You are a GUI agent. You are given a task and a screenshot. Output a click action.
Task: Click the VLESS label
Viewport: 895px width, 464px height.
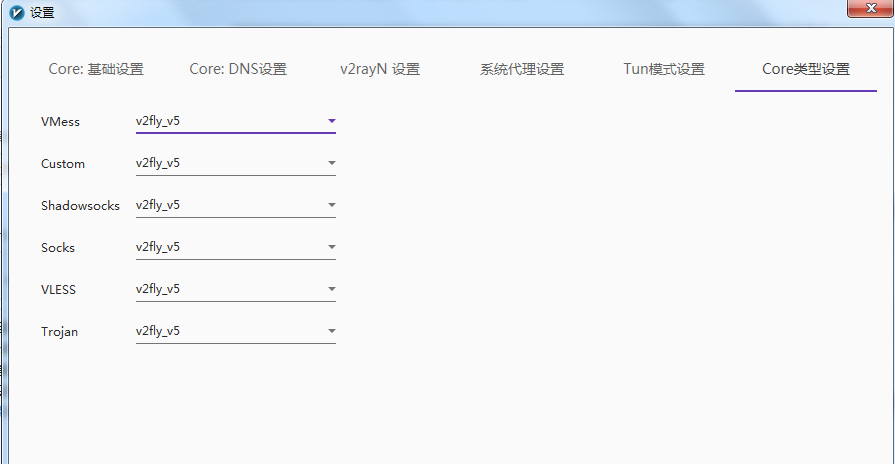click(58, 289)
